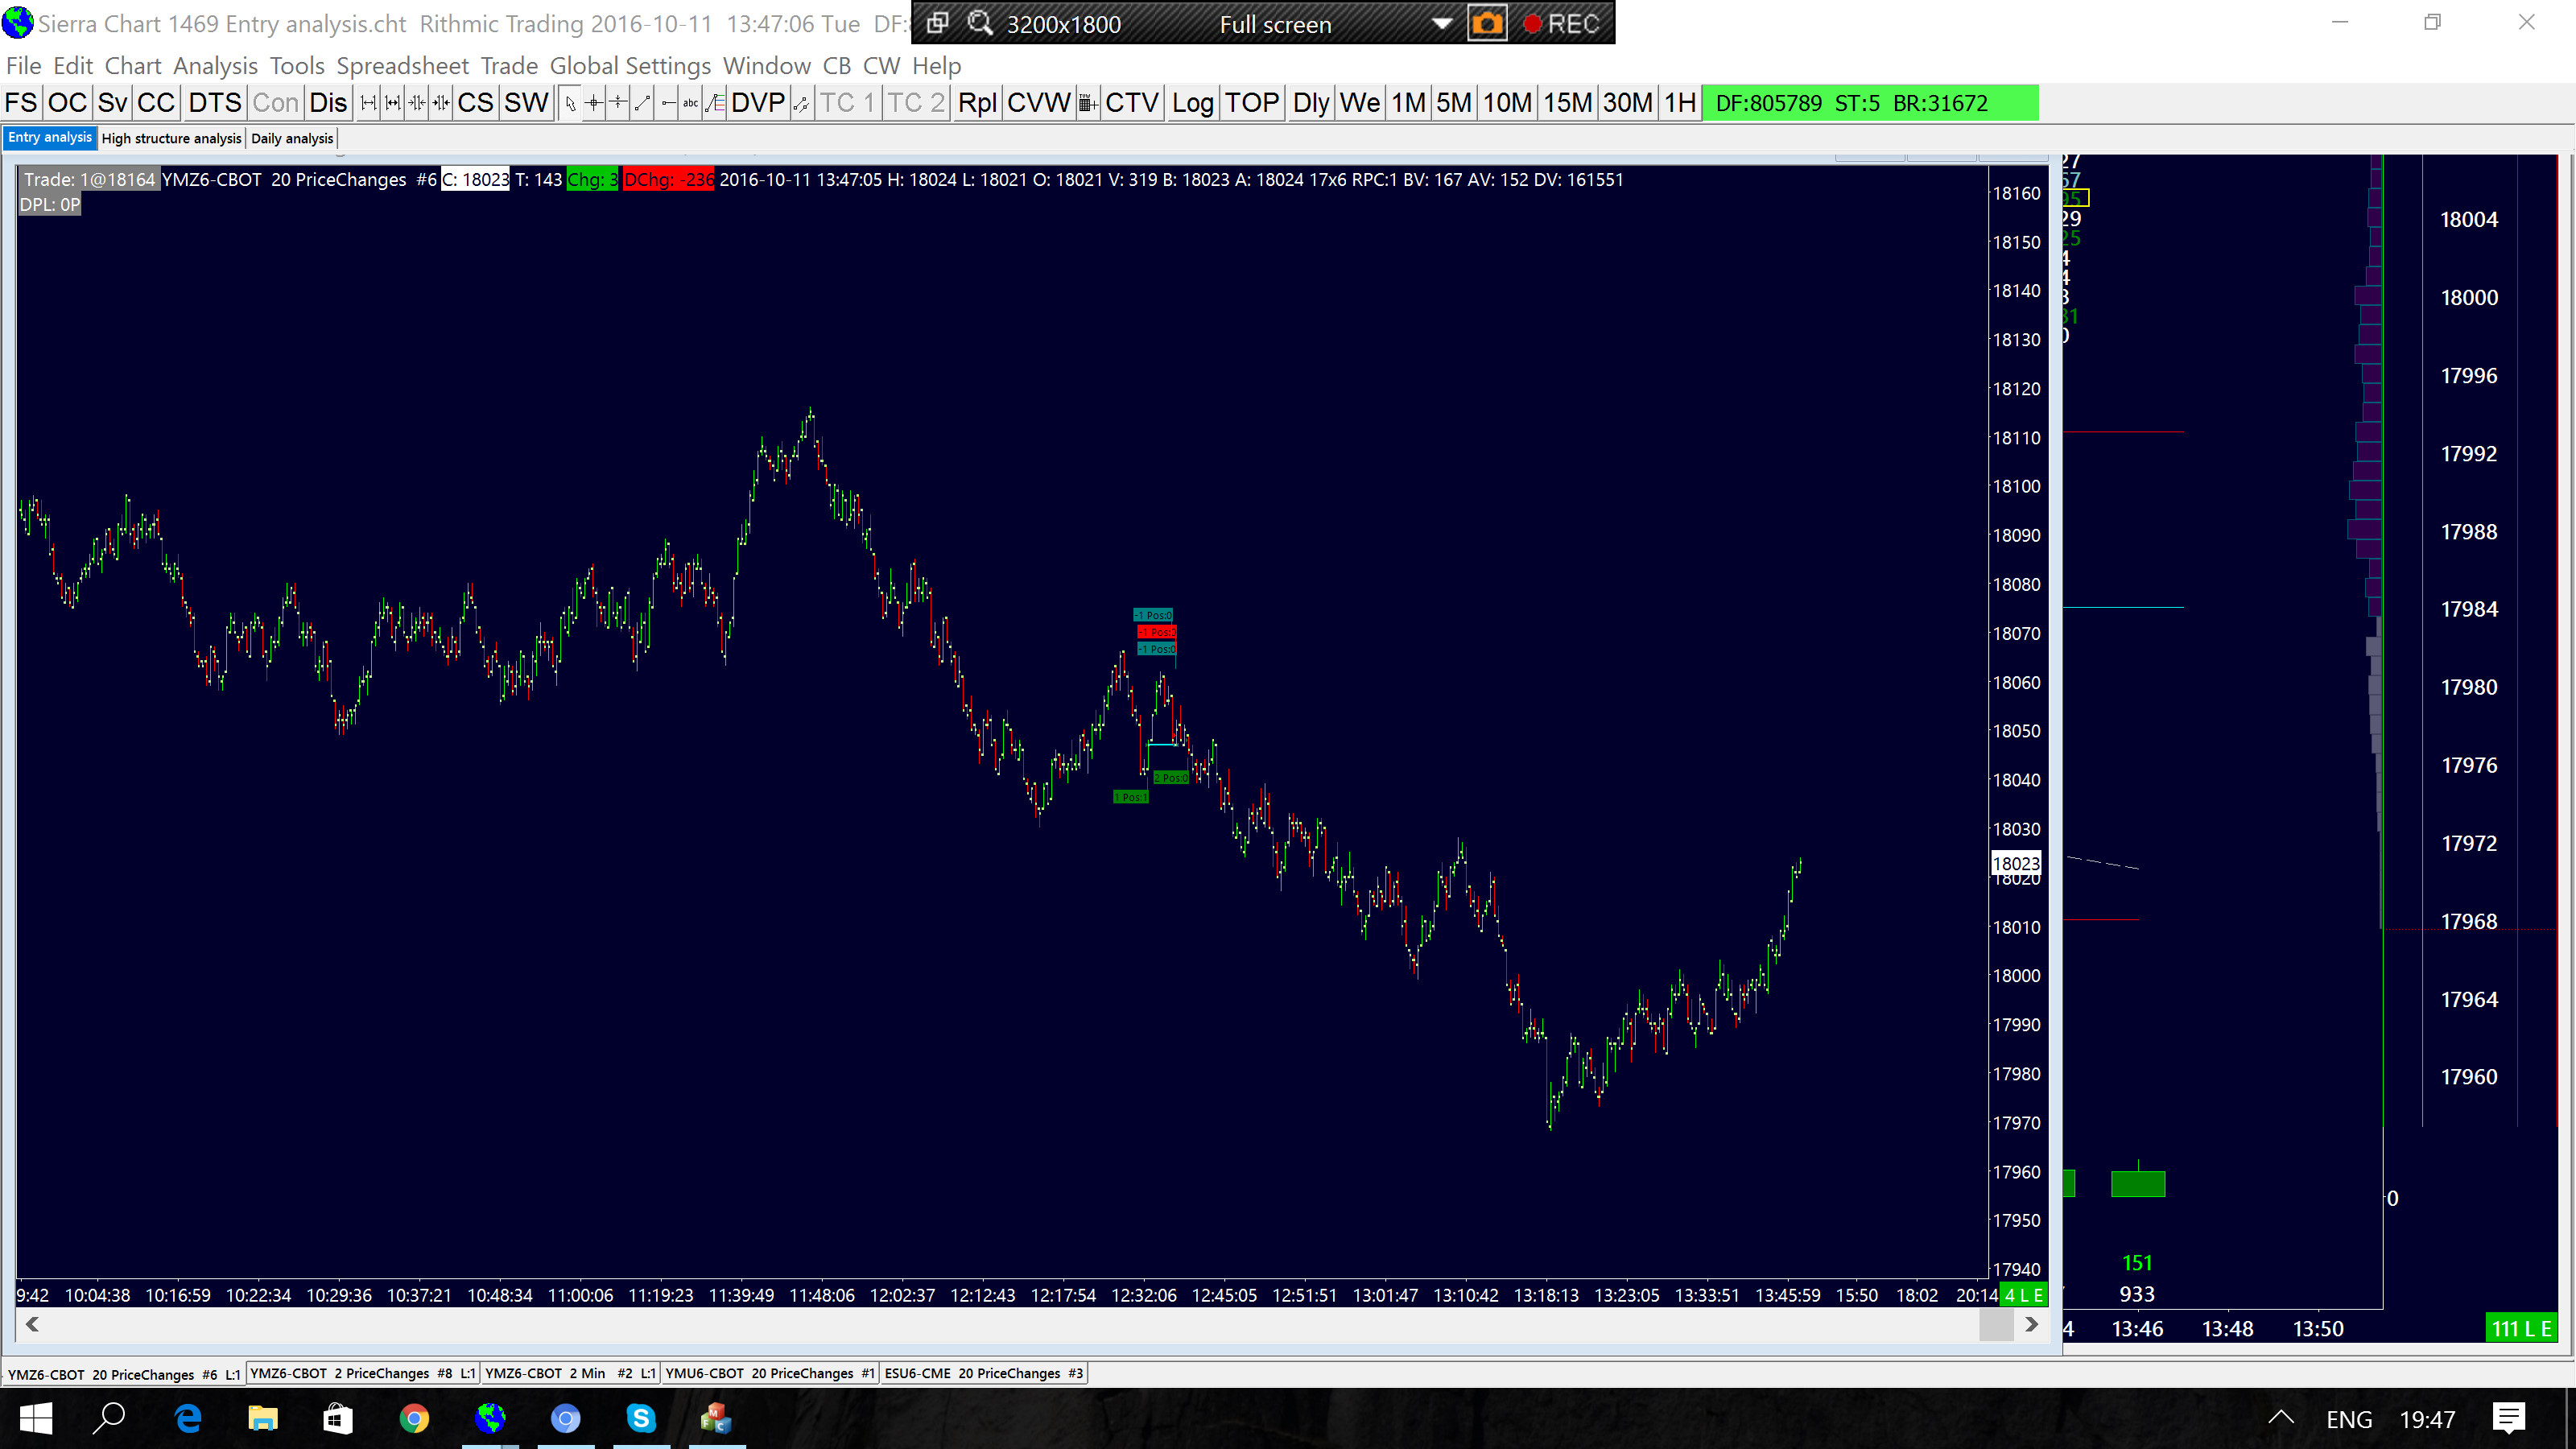Image resolution: width=2576 pixels, height=1449 pixels.
Task: Select the colored fan lines tool
Action: pos(715,103)
